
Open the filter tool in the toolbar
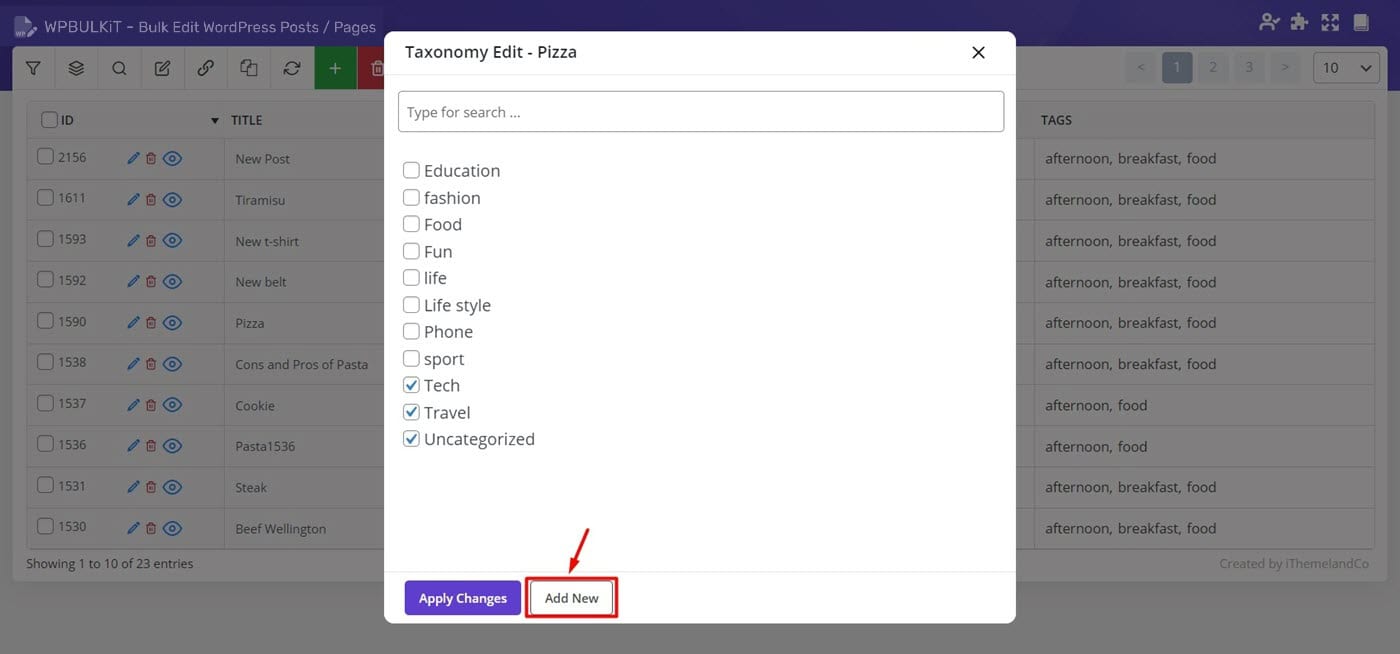coord(33,67)
